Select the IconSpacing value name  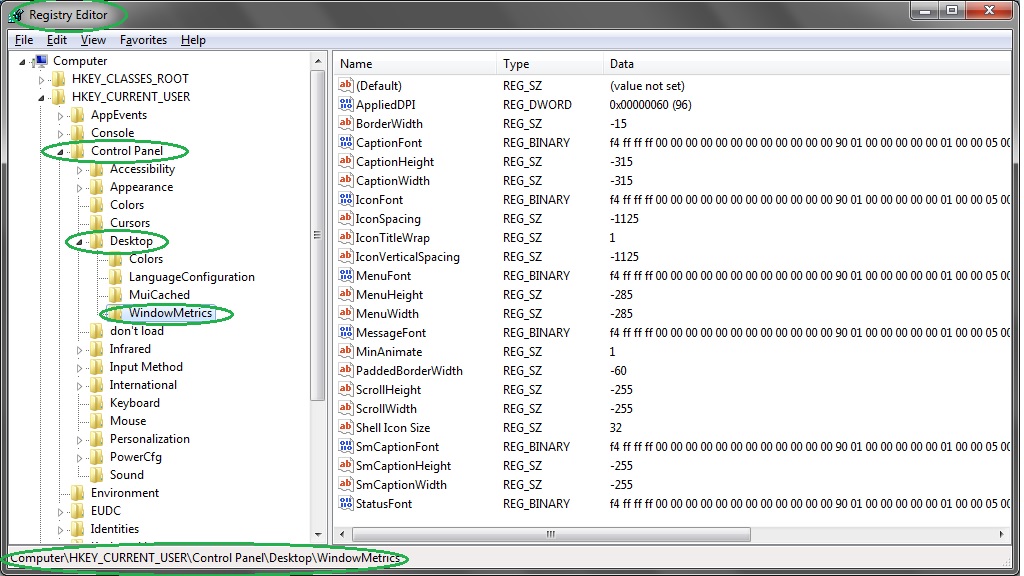[x=388, y=219]
